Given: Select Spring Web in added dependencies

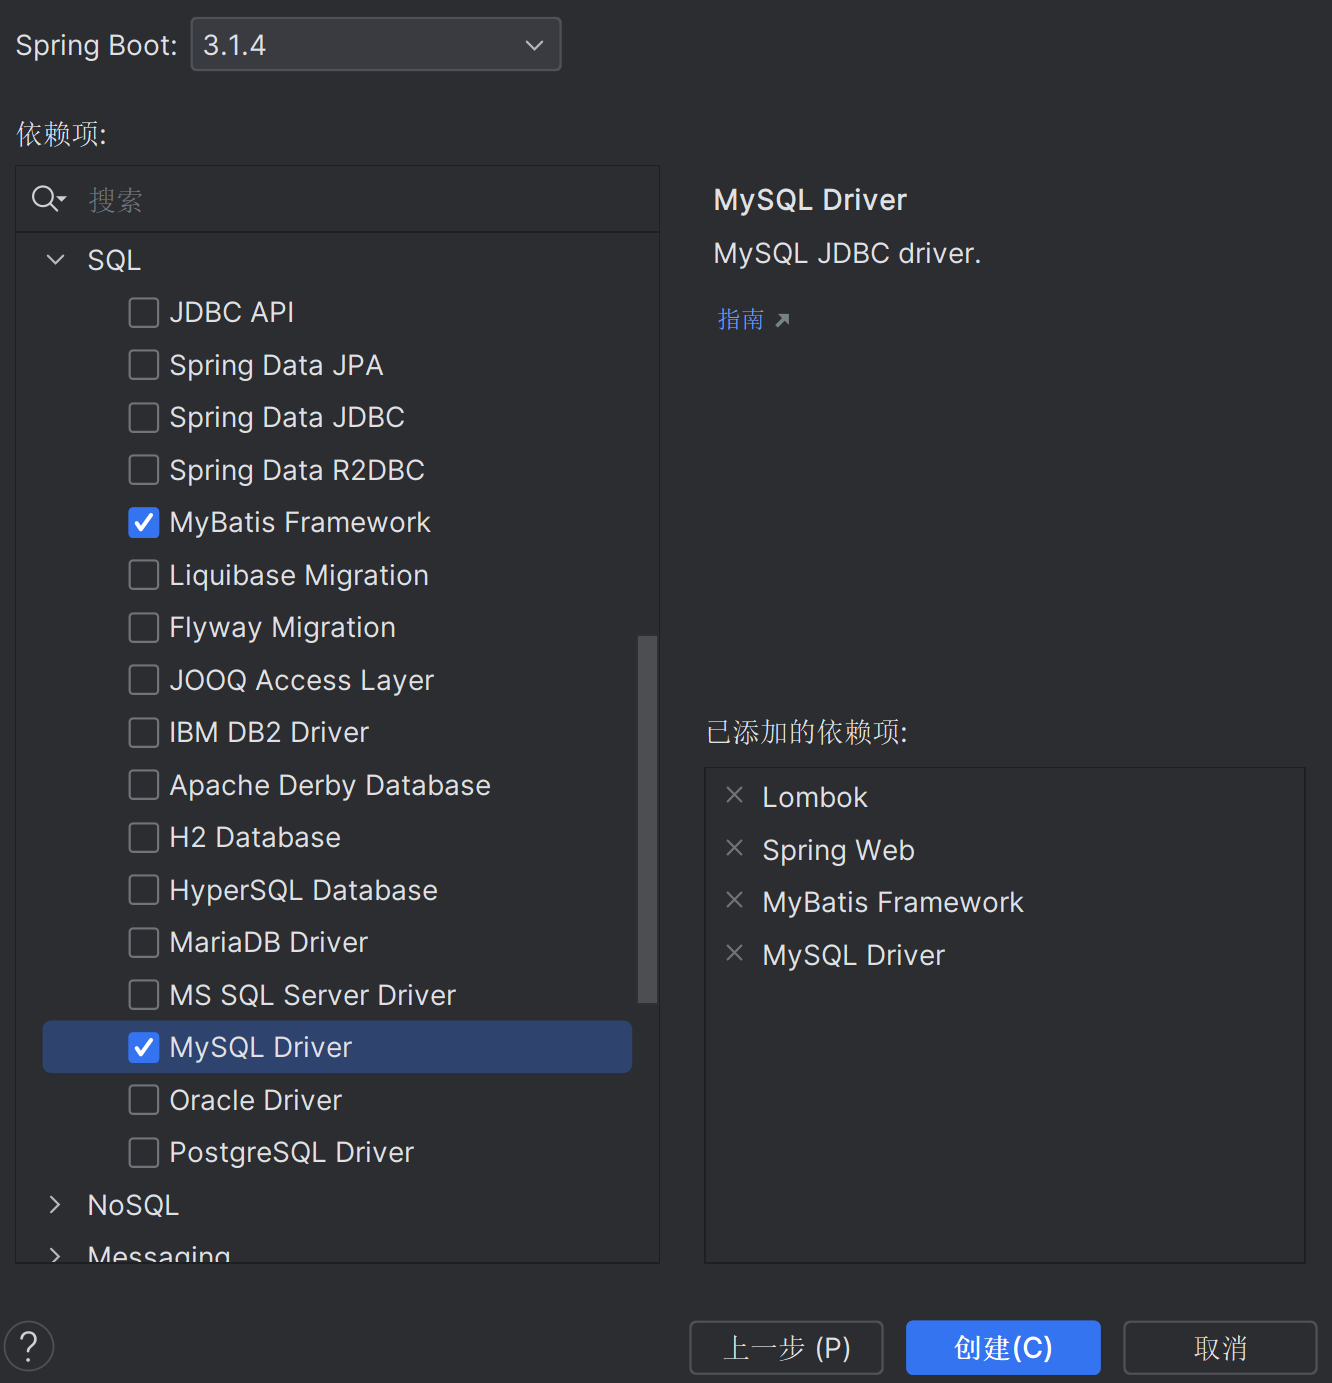Looking at the screenshot, I should (x=838, y=850).
